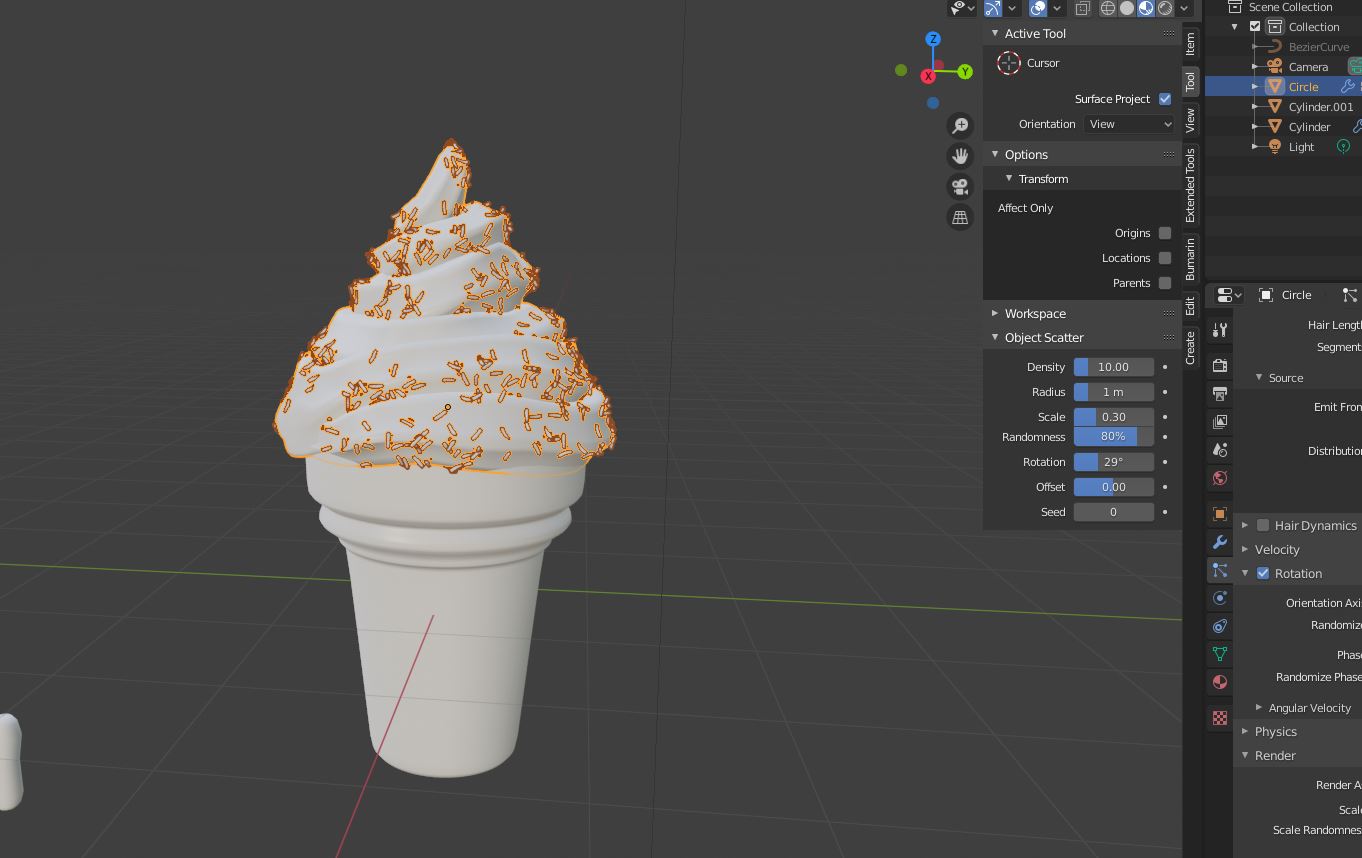
Task: Collapse the Options panel
Action: tap(995, 154)
